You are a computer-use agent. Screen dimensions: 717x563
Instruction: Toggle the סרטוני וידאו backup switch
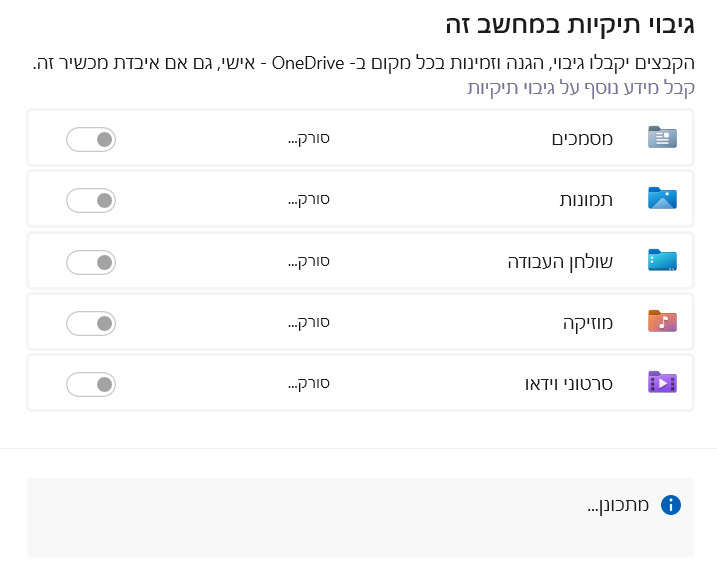coord(91,384)
